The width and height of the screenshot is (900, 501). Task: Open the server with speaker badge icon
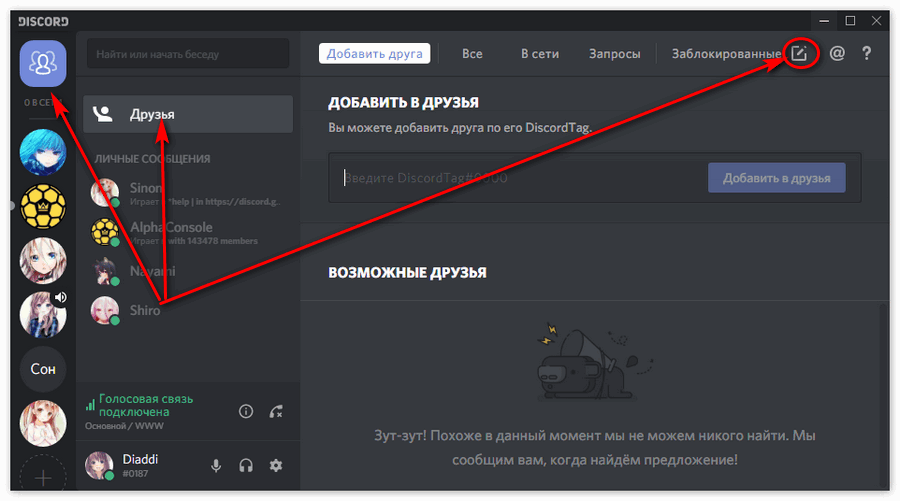coord(43,314)
